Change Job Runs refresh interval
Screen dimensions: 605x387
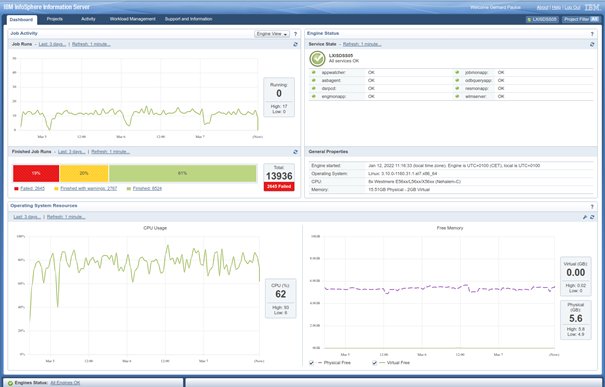pos(91,44)
